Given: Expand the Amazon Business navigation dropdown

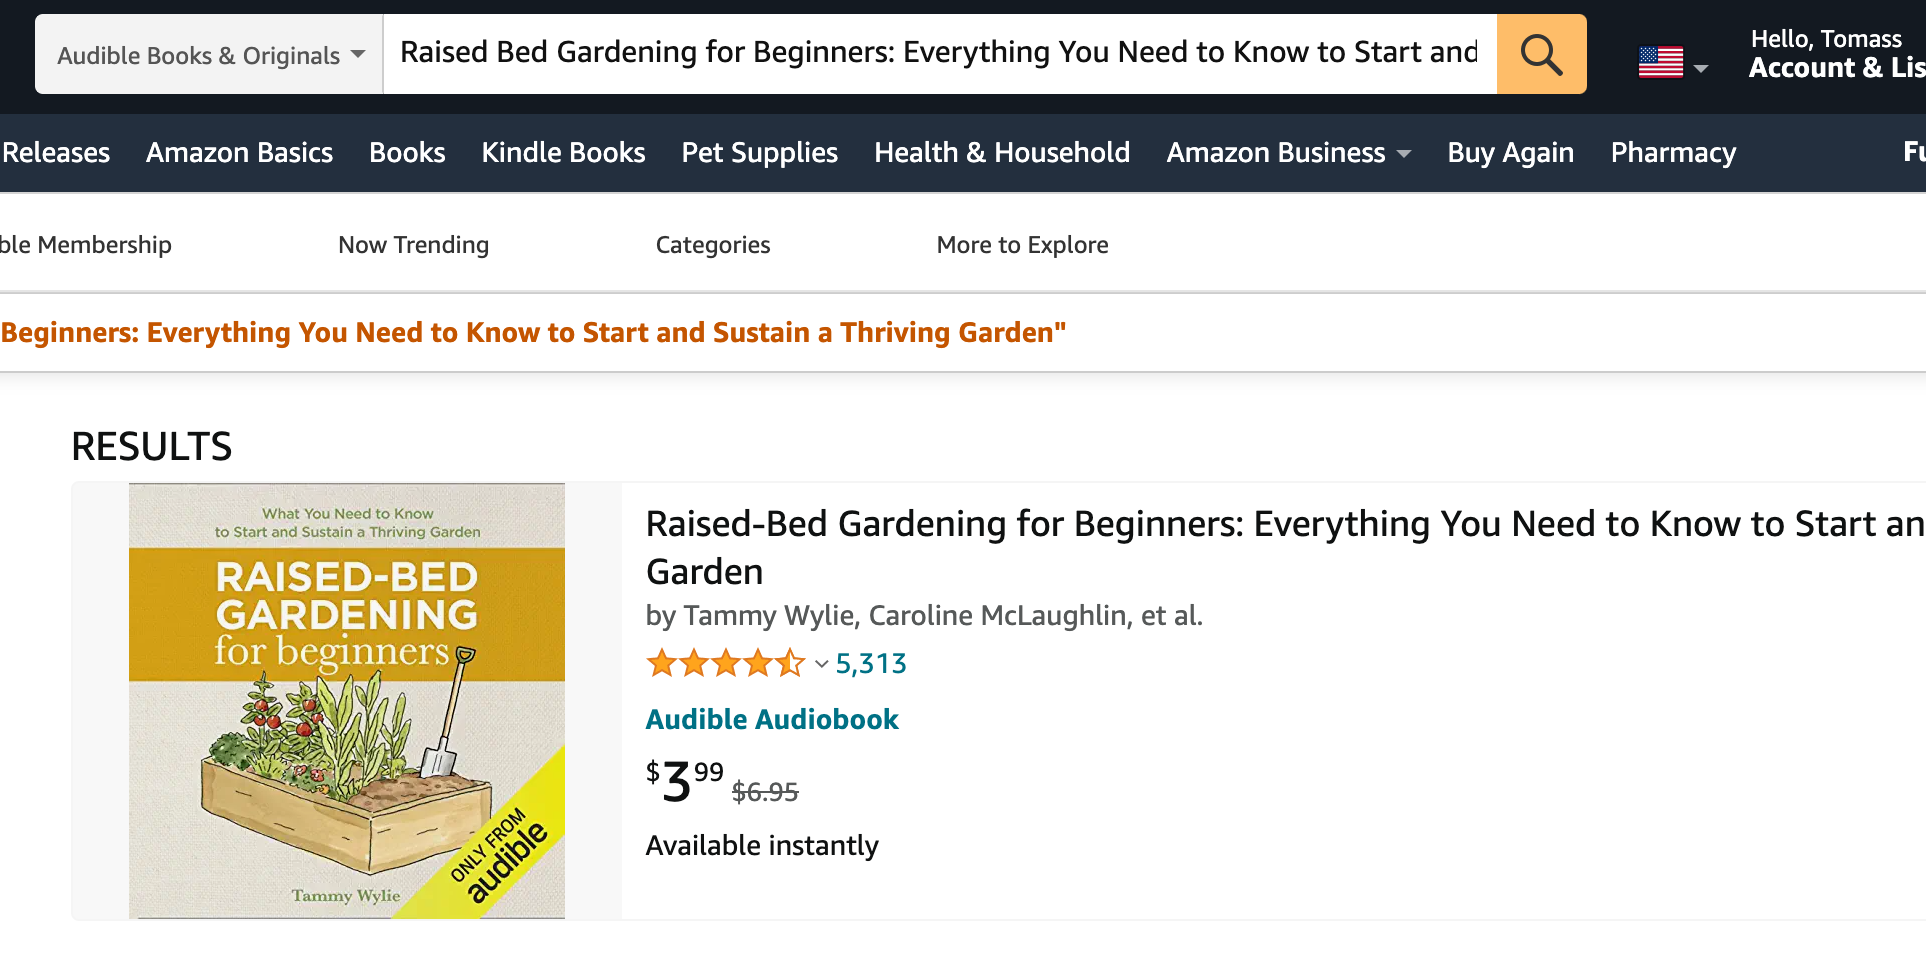Looking at the screenshot, I should [x=1289, y=153].
